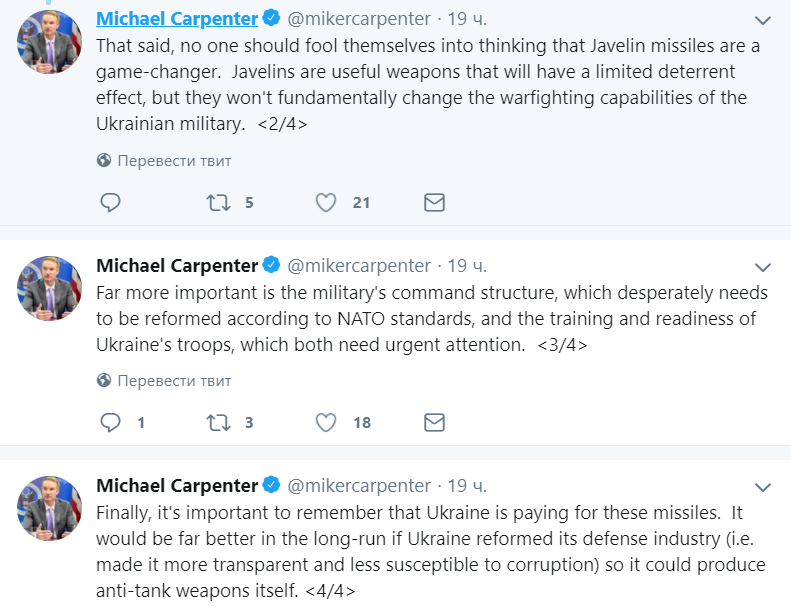Open the 2/4 tweet's '19 ч.' timestamp
Image resolution: width=791 pixels, height=609 pixels.
[466, 19]
